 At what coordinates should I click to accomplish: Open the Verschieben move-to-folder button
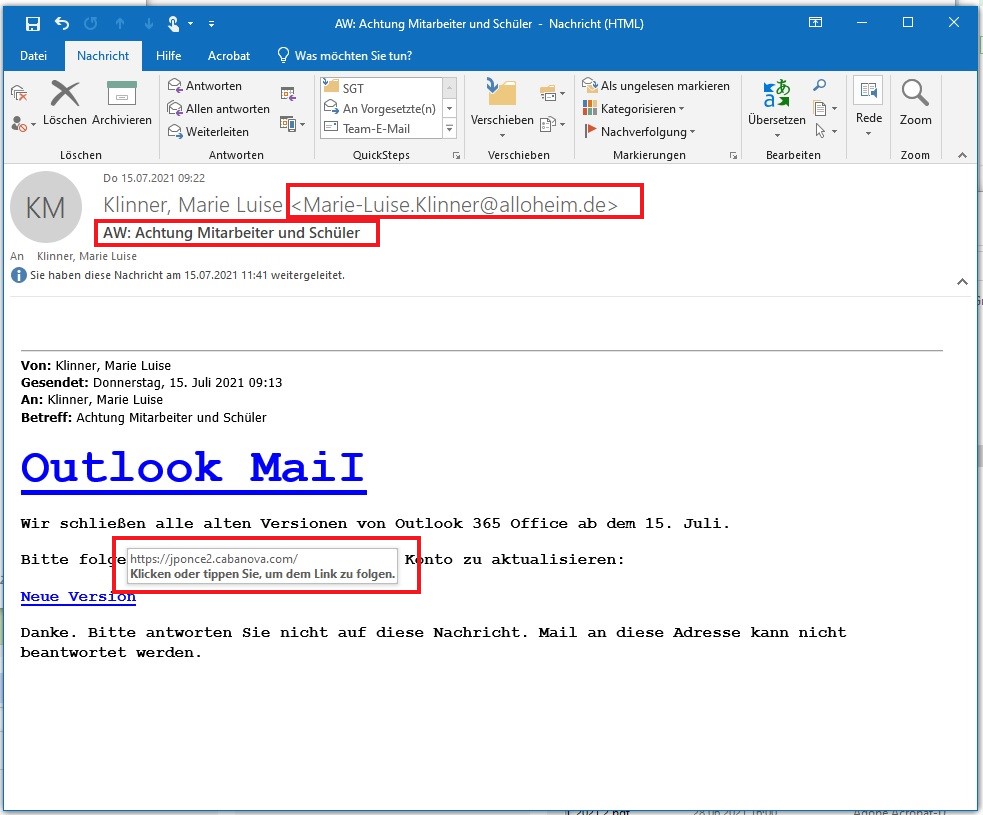(x=502, y=107)
